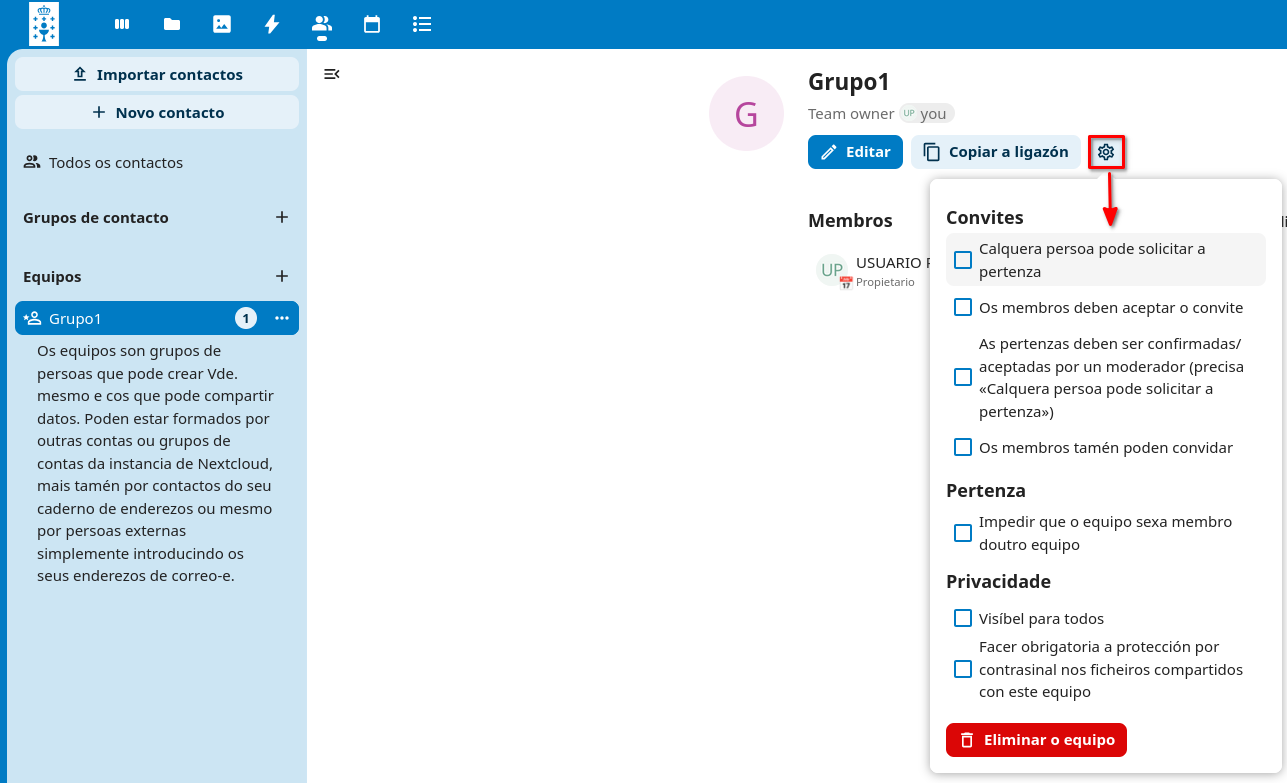Open the Dashboard app from top bar
The width and height of the screenshot is (1287, 783).
[122, 24]
